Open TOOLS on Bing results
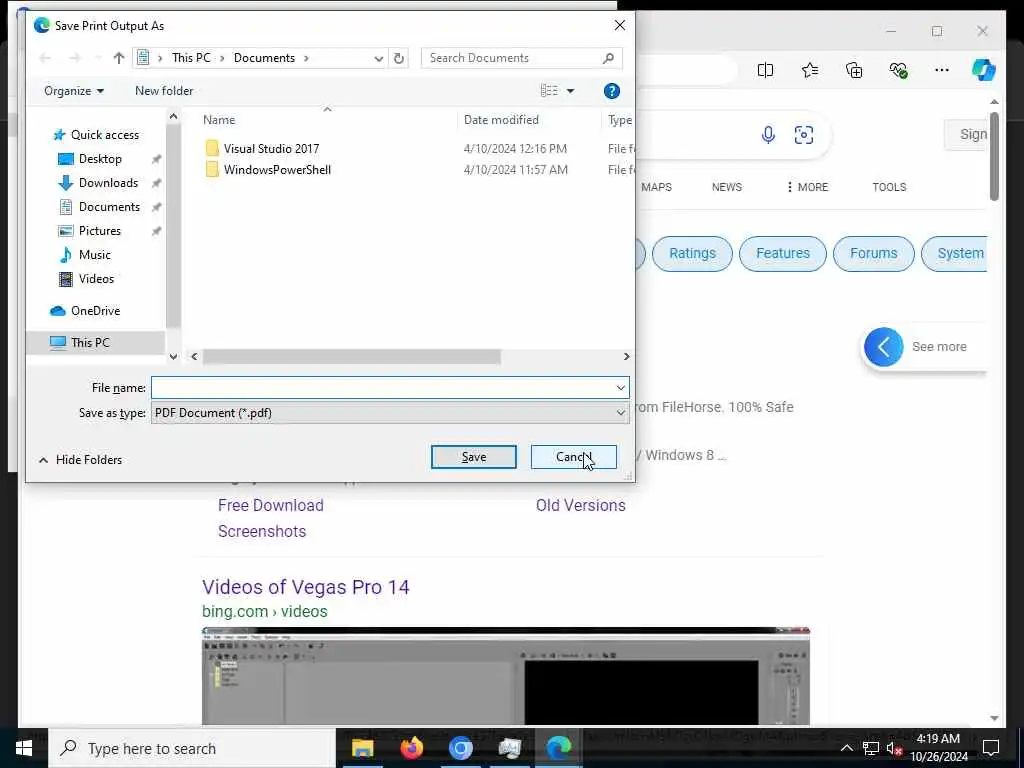The image size is (1024, 768). [x=889, y=187]
